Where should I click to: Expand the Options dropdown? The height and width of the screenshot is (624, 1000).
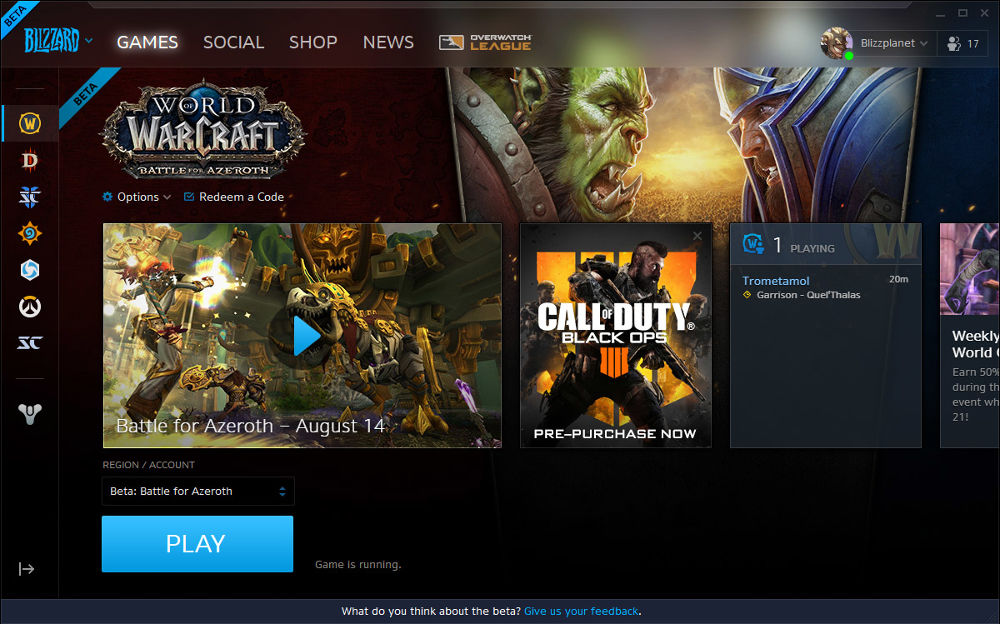[x=137, y=197]
